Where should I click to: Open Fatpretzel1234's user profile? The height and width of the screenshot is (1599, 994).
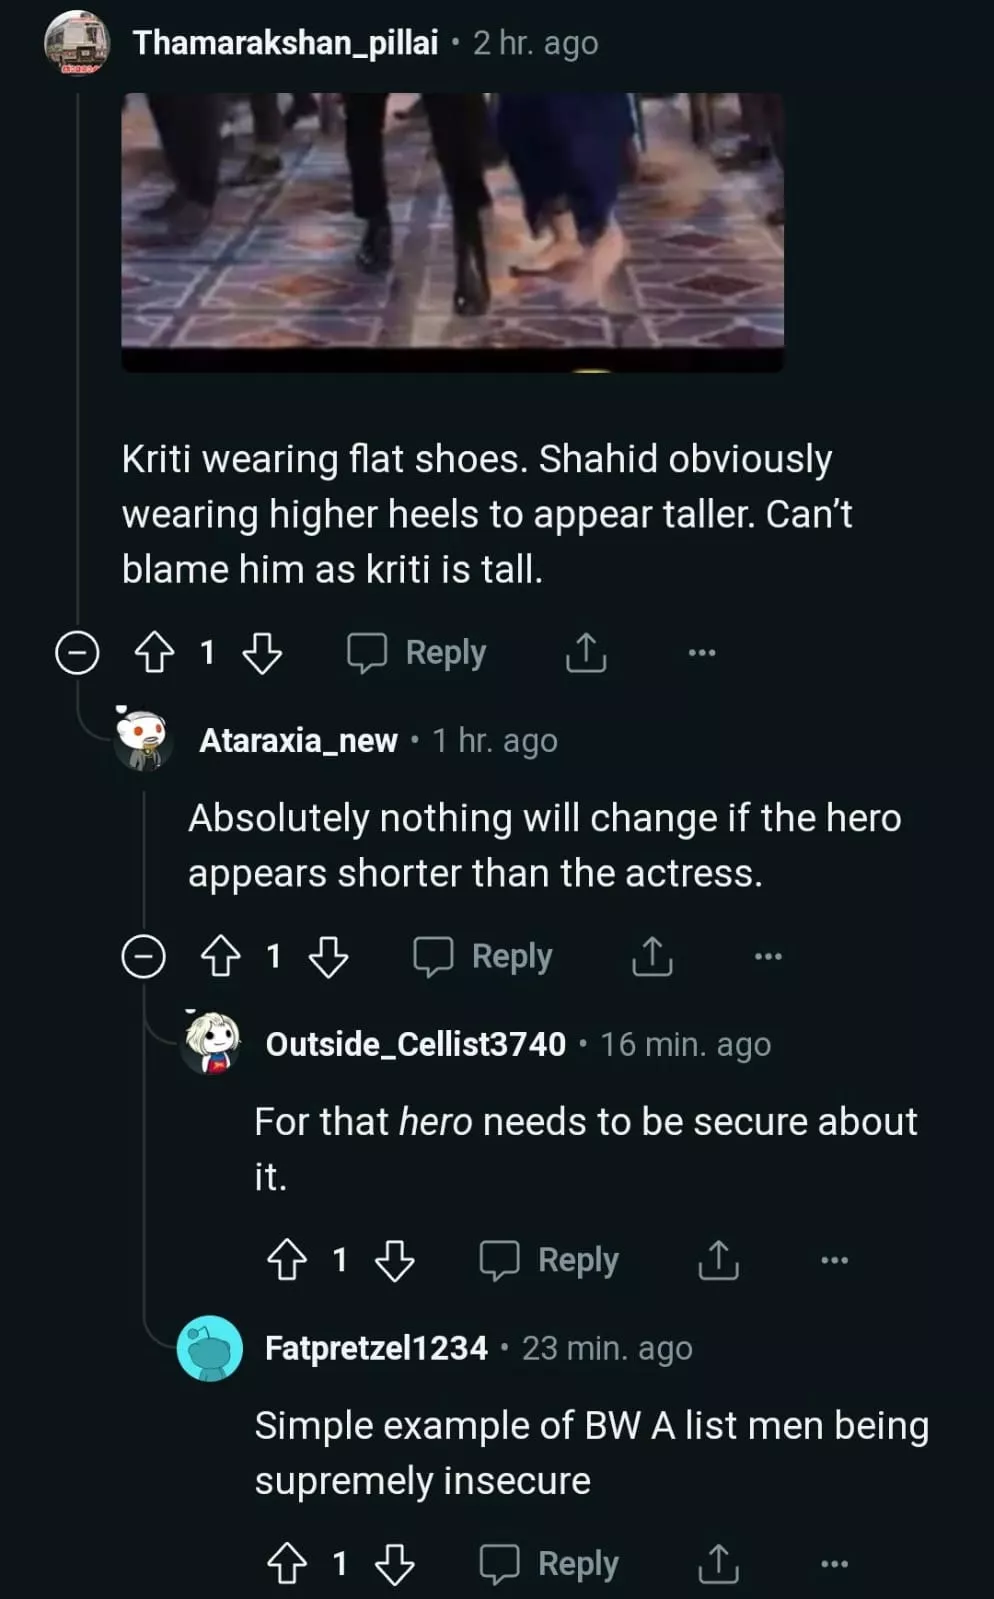coord(376,1348)
